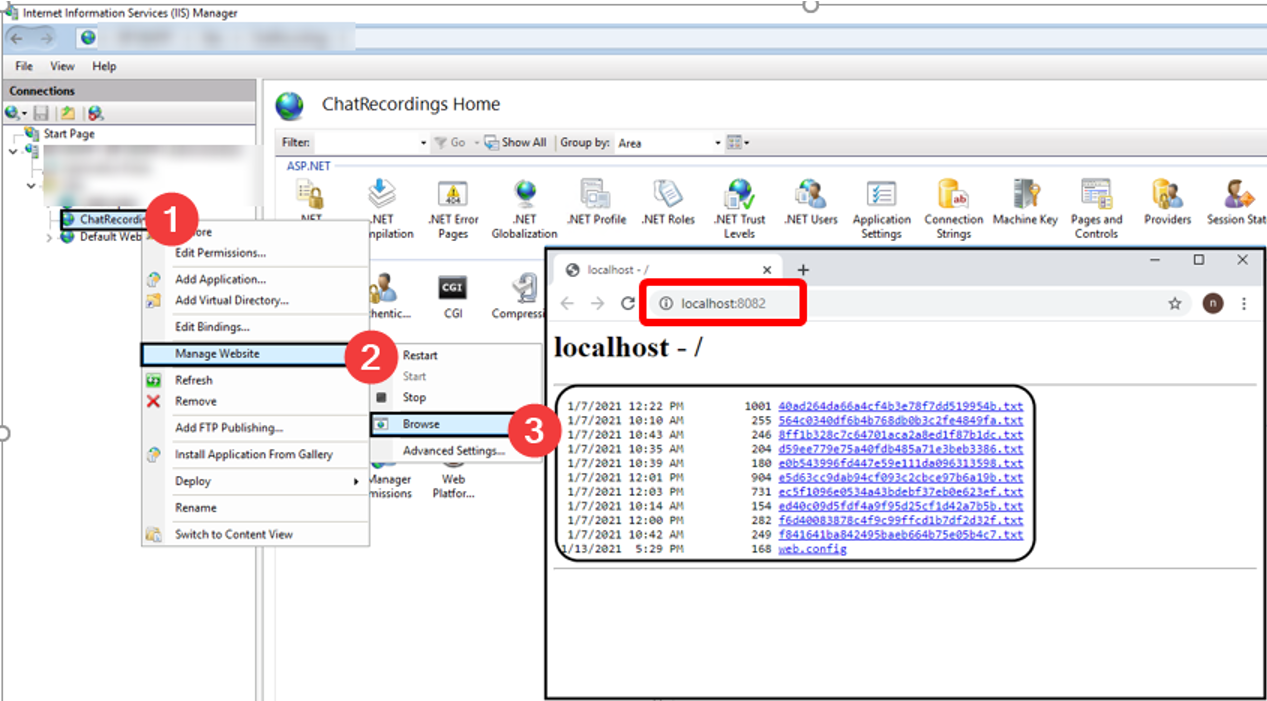Image resolution: width=1267 pixels, height=701 pixels.
Task: Bookmark the page with the star icon
Action: tap(1175, 303)
